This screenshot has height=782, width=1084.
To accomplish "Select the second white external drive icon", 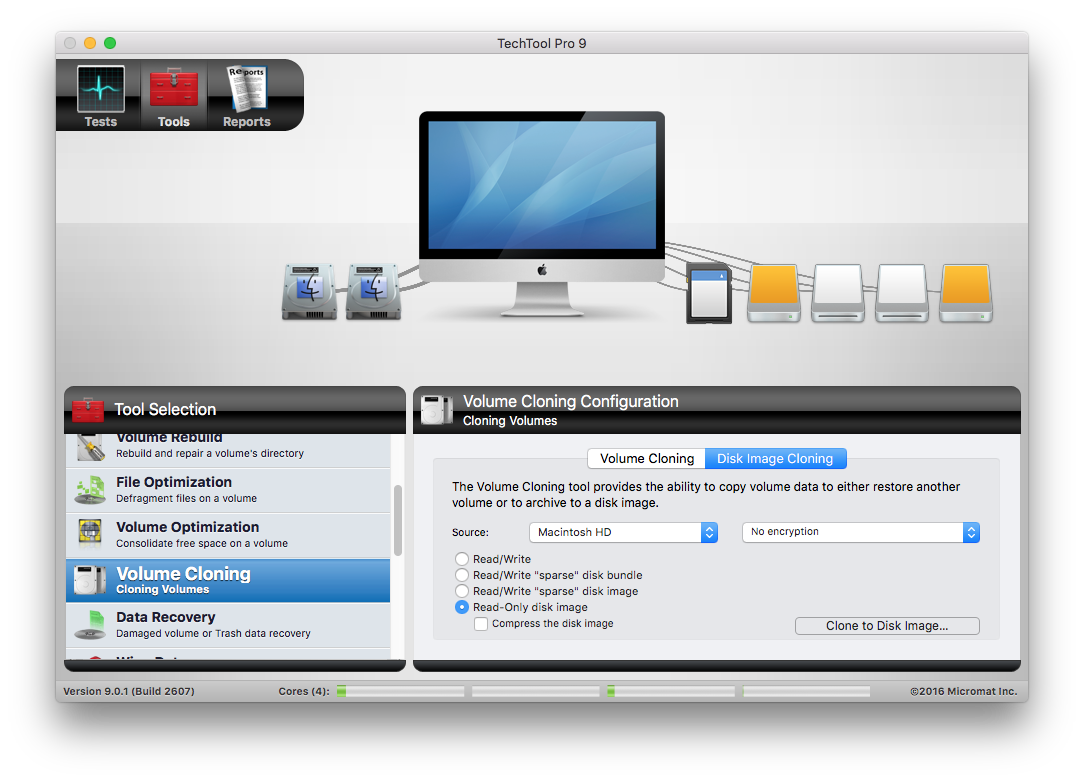I will tap(901, 293).
